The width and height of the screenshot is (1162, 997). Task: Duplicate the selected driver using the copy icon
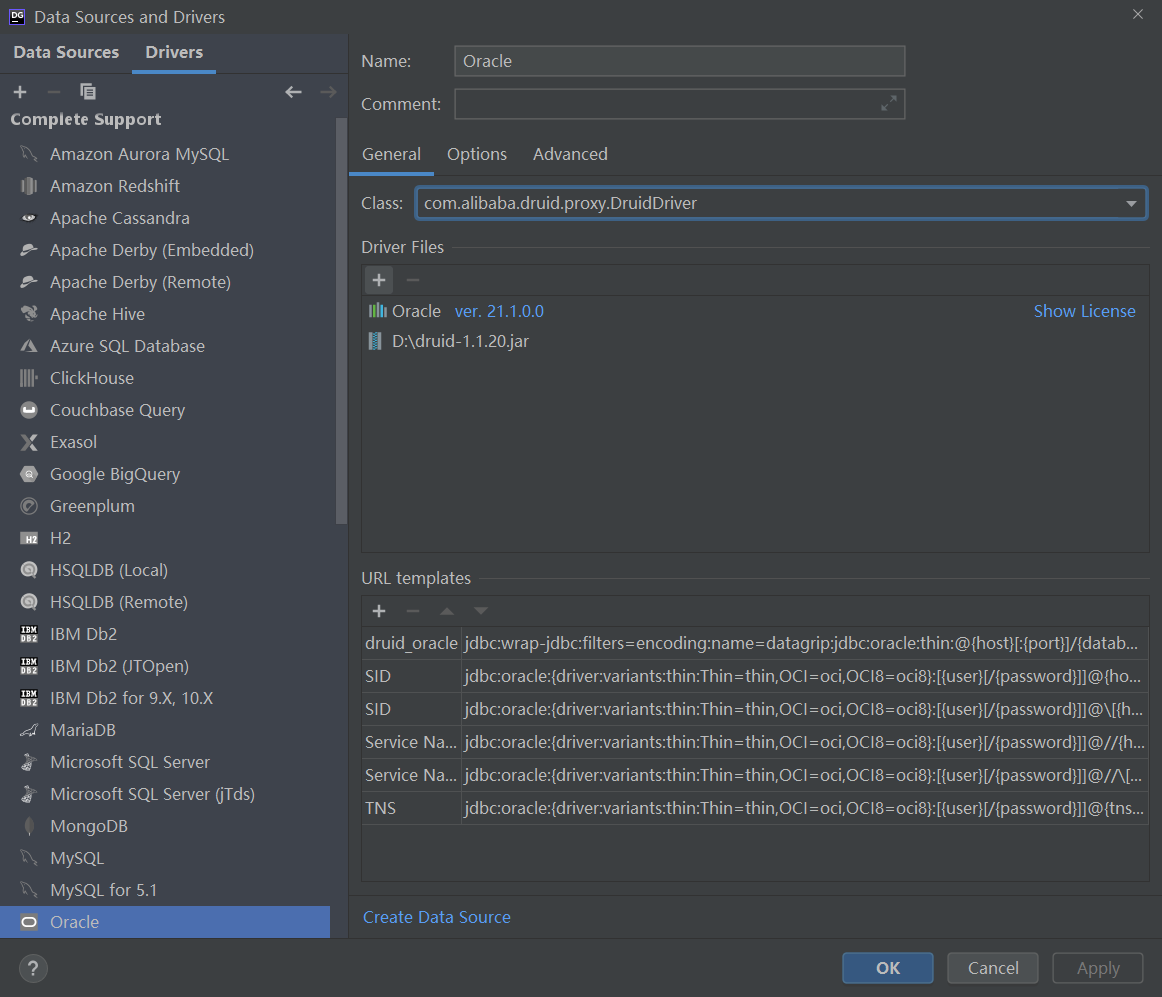[88, 91]
